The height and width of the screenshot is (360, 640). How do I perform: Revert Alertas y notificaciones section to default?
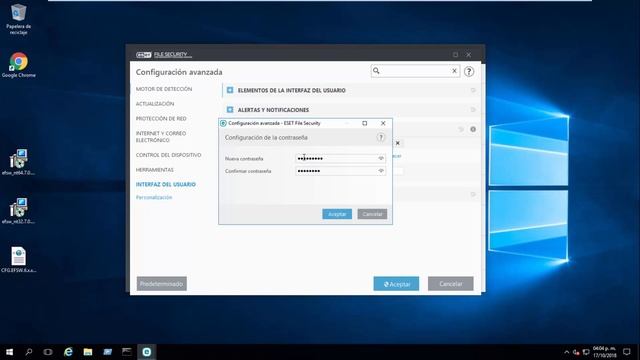[473, 110]
